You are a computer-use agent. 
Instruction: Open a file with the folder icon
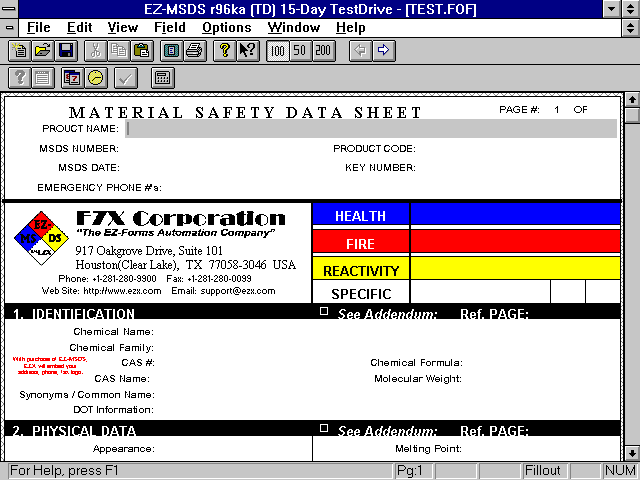point(42,50)
